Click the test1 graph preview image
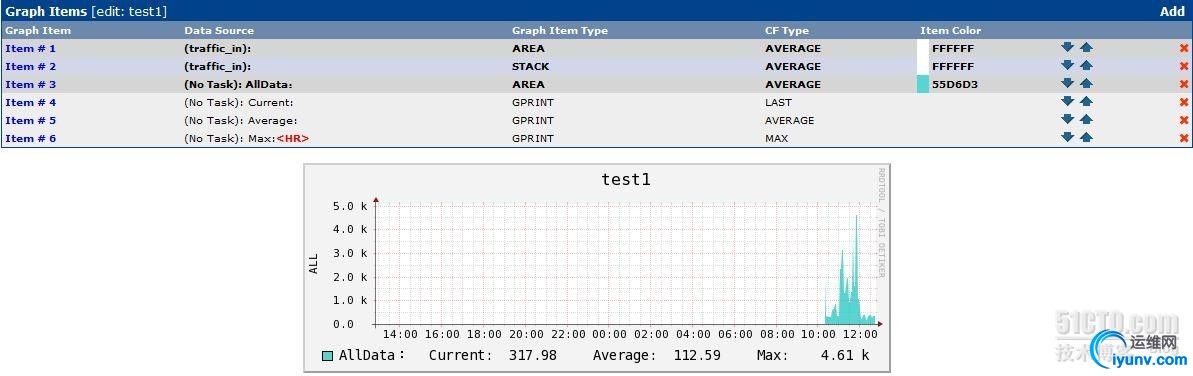1193x376 pixels. tap(596, 268)
